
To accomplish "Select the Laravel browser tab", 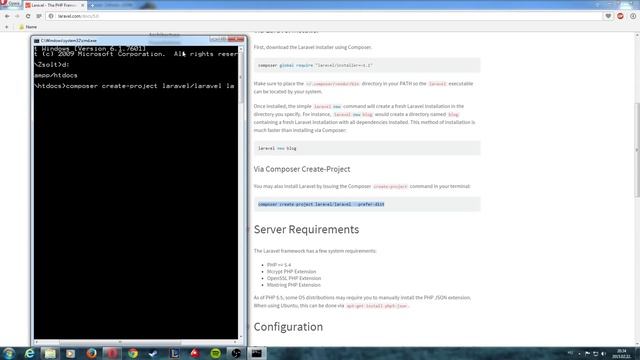I will [x=54, y=5].
